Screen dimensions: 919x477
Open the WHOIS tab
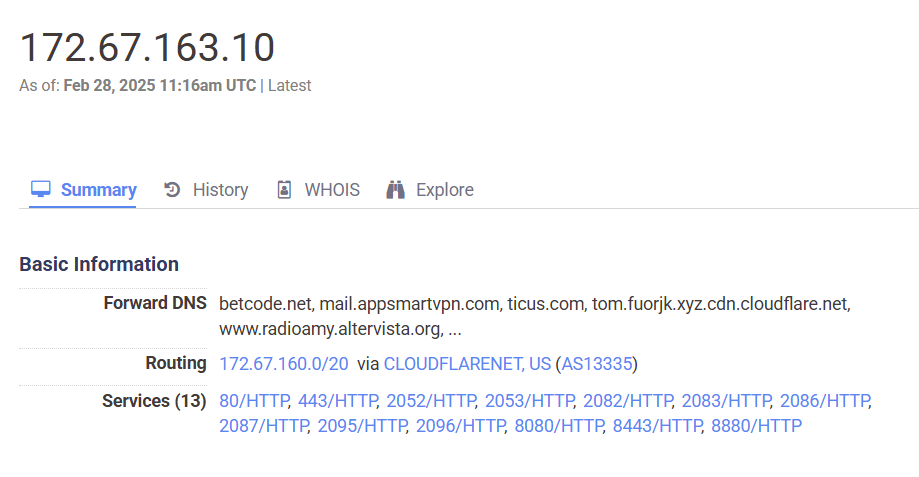(x=332, y=190)
